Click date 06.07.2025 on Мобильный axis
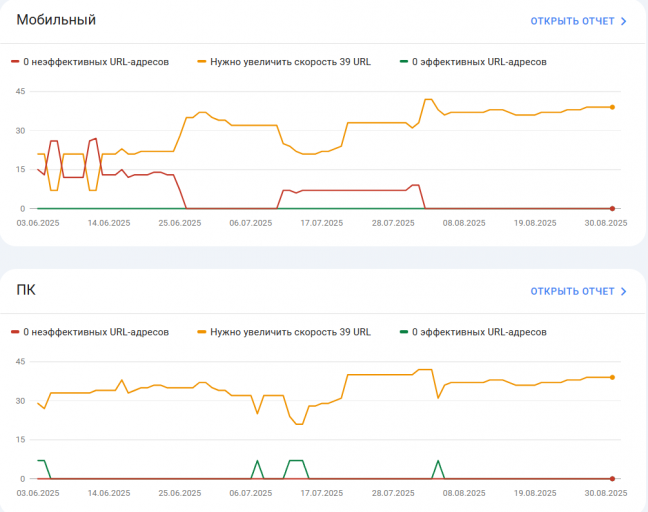This screenshot has height=512, width=648. click(x=251, y=223)
